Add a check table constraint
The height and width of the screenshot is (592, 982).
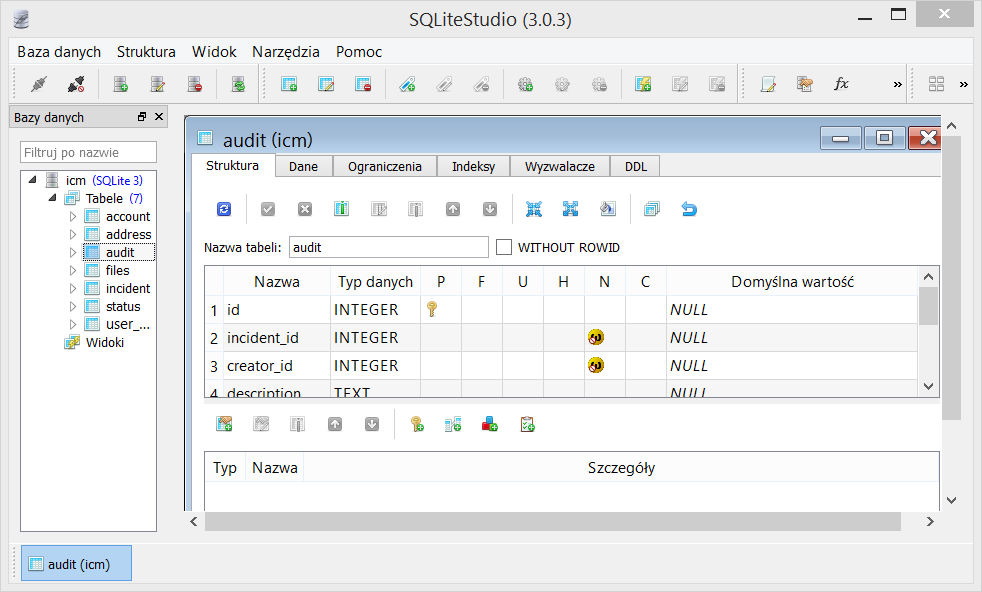527,425
